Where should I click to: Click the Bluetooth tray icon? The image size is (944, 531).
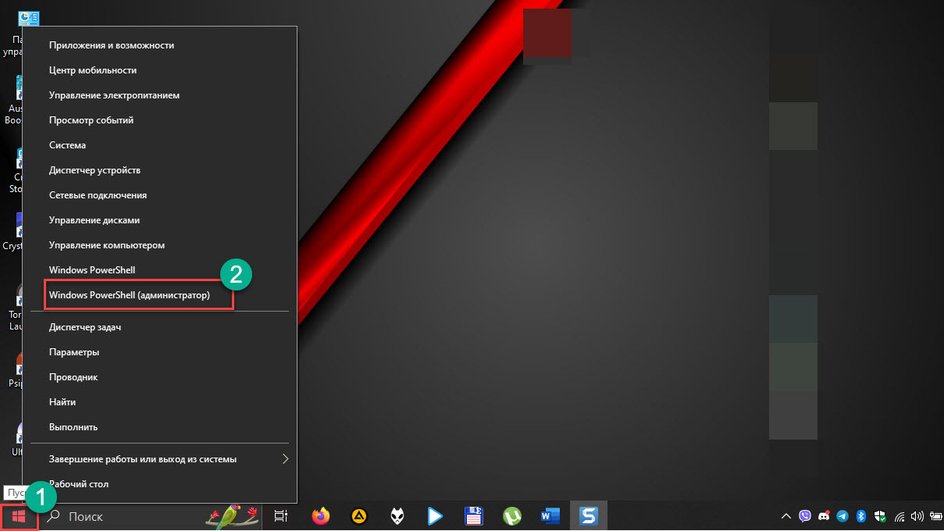(861, 516)
